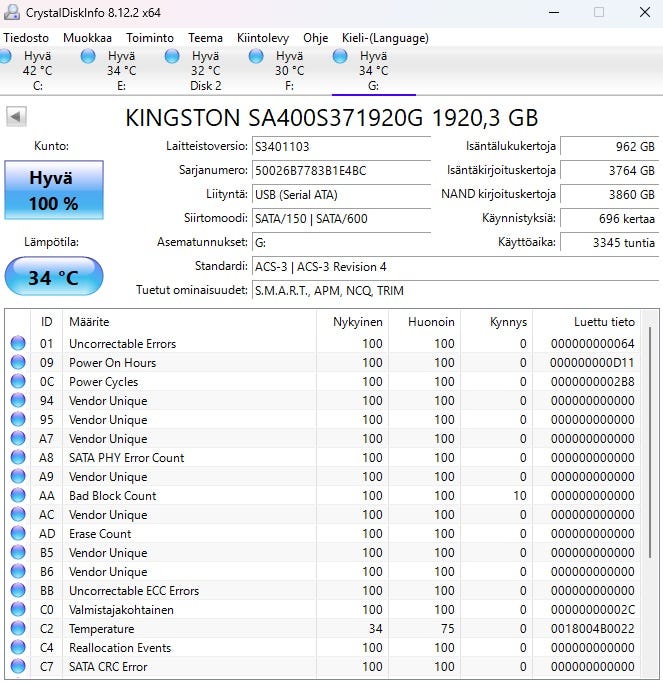663x682 pixels.
Task: Open the Kieli-(Language) menu
Action: (x=385, y=38)
